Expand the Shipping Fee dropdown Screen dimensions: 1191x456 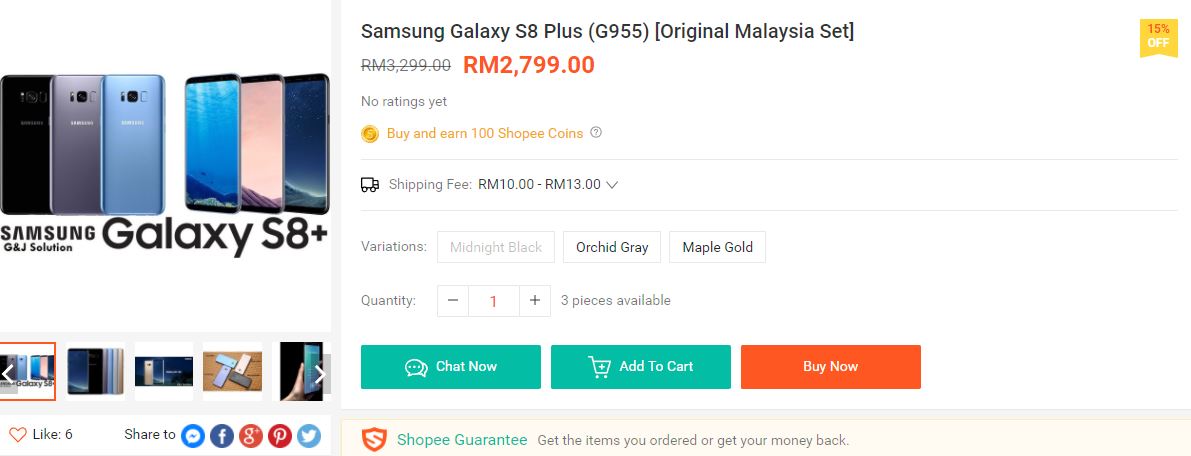(612, 184)
